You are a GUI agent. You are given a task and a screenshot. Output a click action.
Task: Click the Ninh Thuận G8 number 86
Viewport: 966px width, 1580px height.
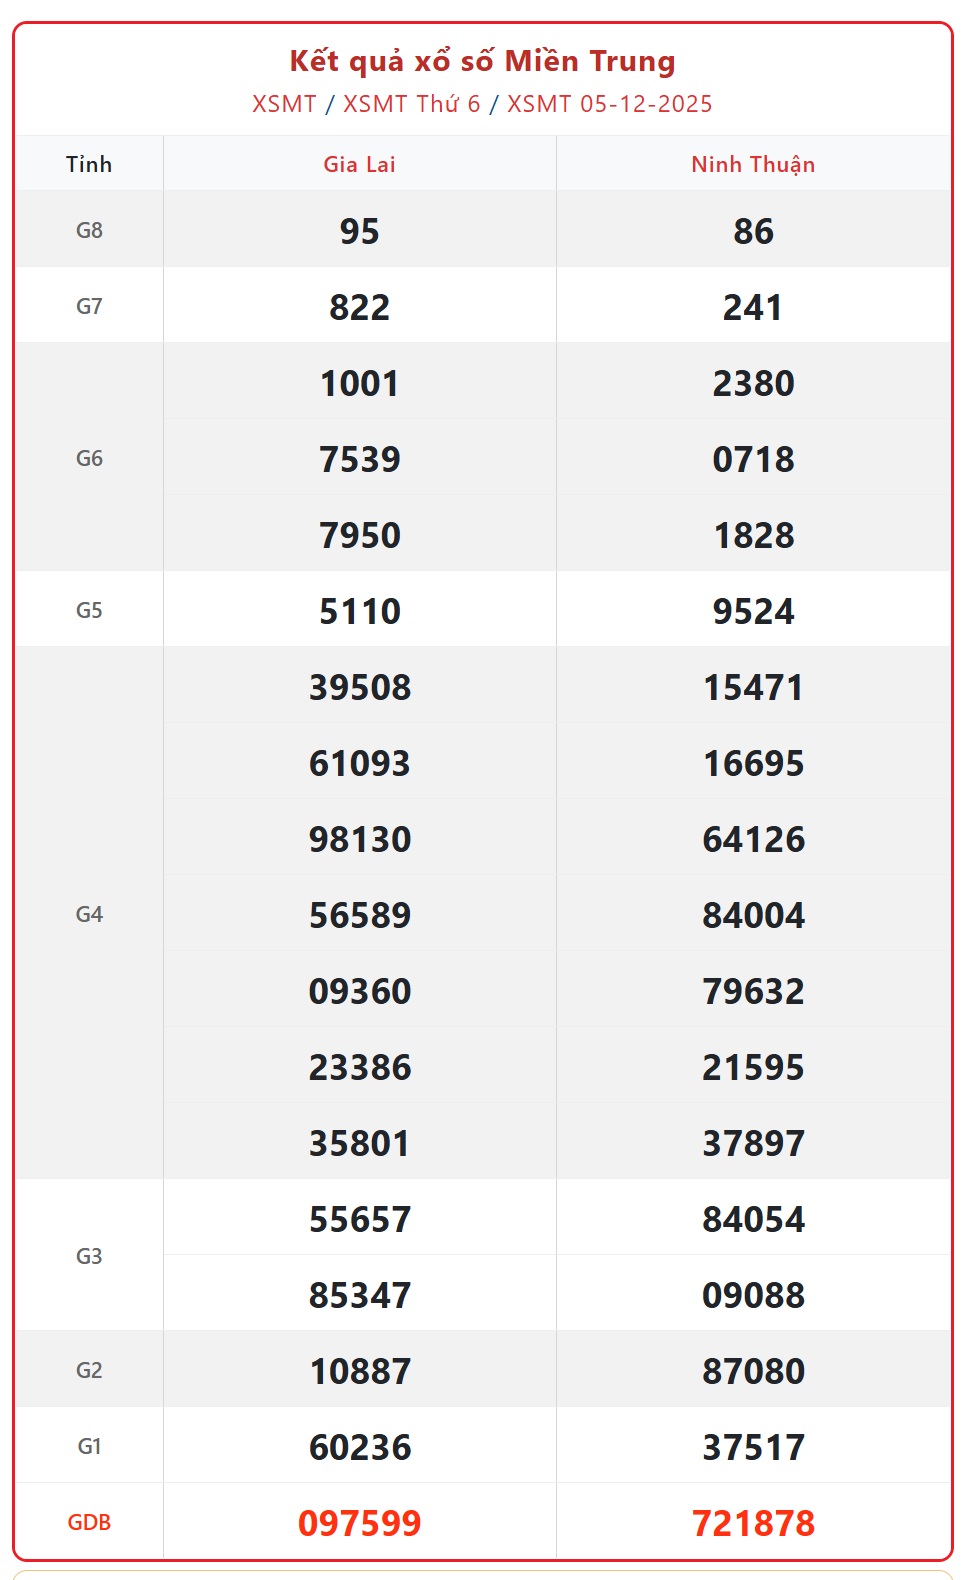(x=753, y=231)
